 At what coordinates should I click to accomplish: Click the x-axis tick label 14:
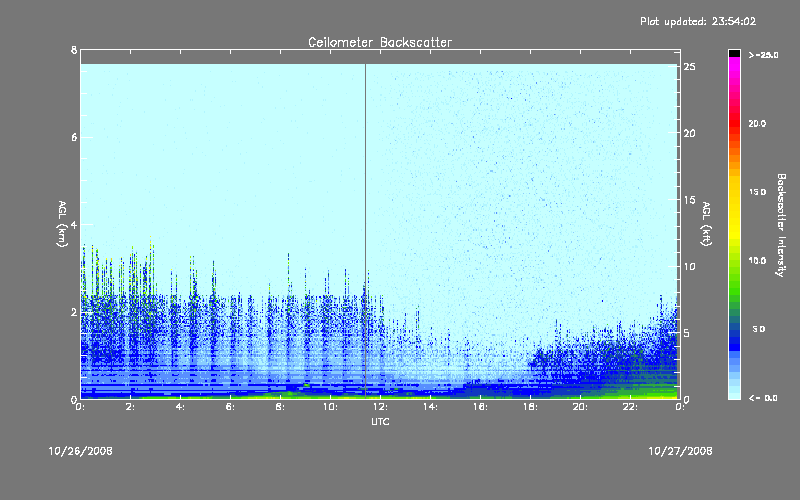coord(431,407)
